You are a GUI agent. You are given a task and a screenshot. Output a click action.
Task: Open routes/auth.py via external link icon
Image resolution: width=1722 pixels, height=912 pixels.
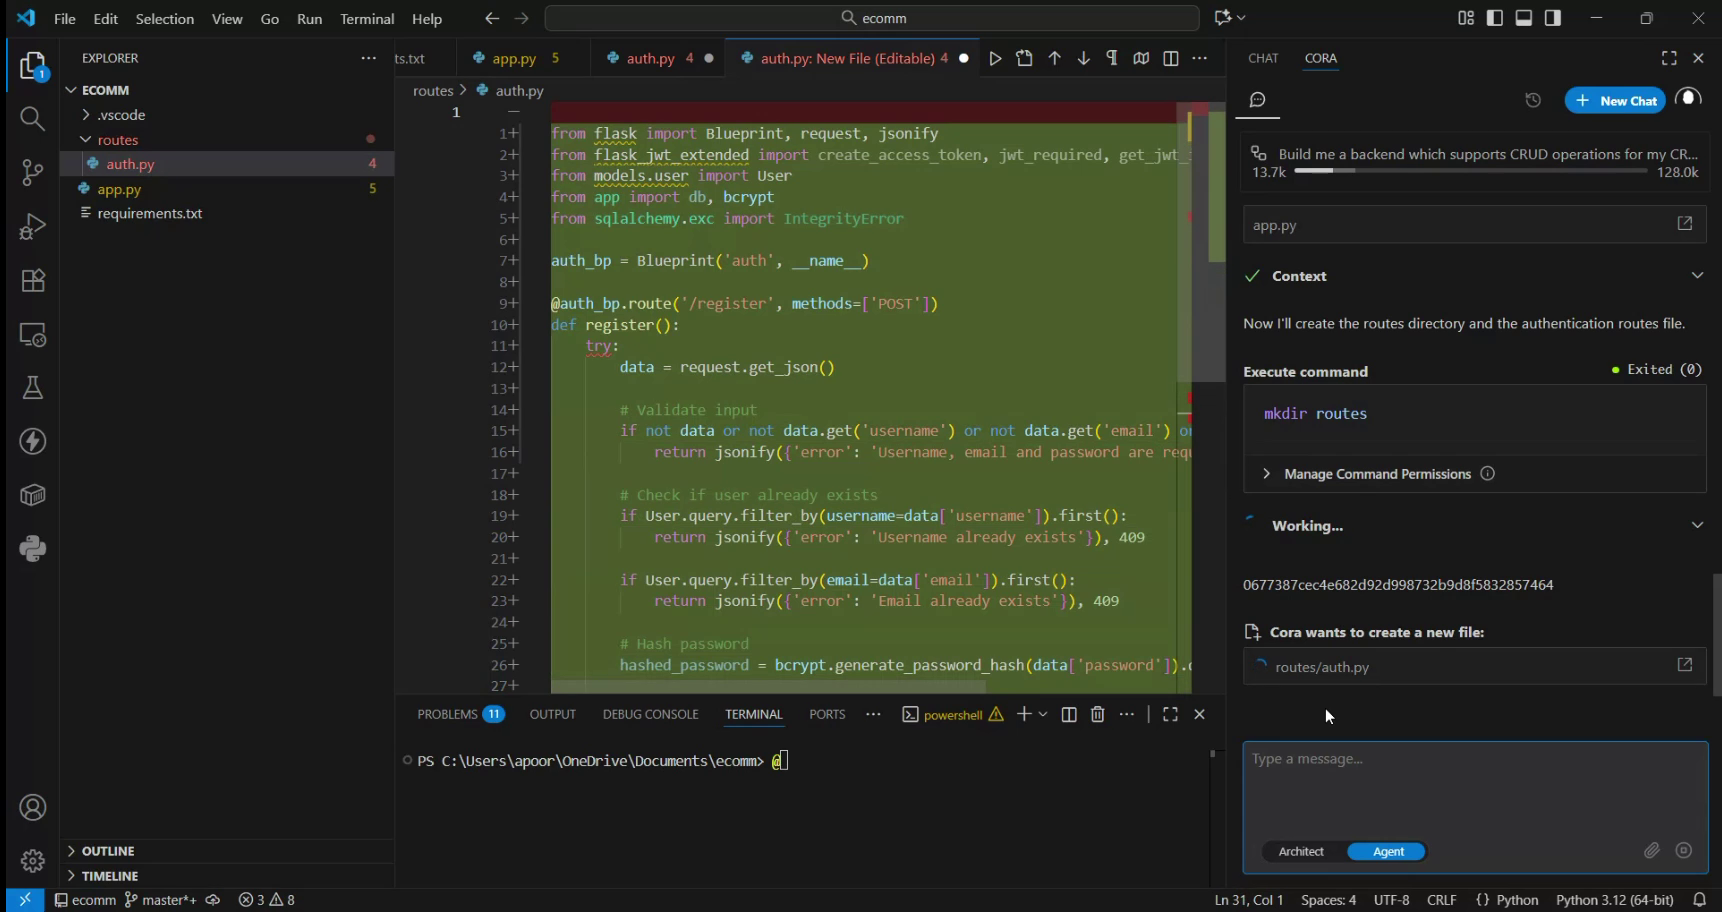[1685, 665]
